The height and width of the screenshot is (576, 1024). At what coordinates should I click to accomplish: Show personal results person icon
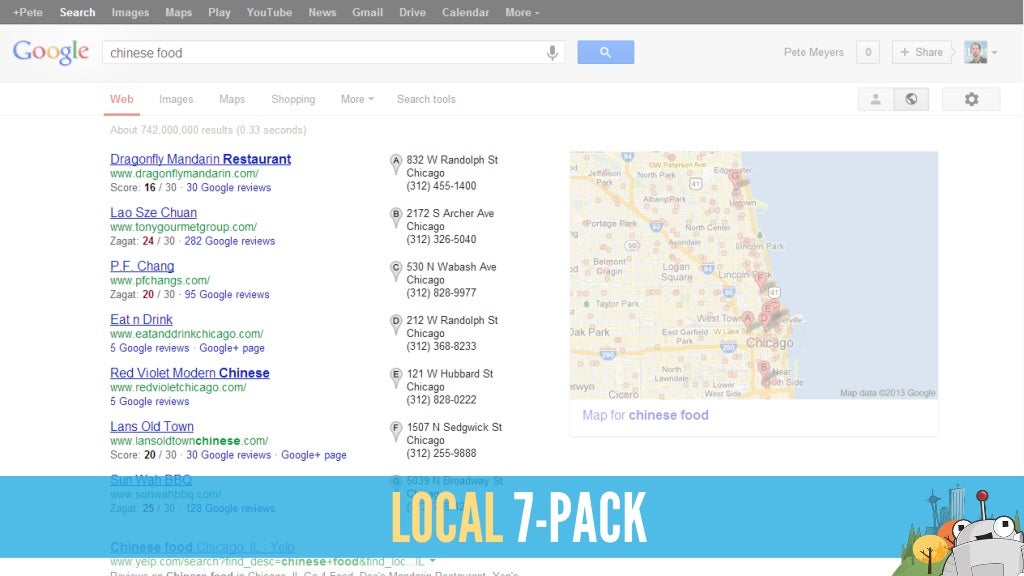(876, 99)
